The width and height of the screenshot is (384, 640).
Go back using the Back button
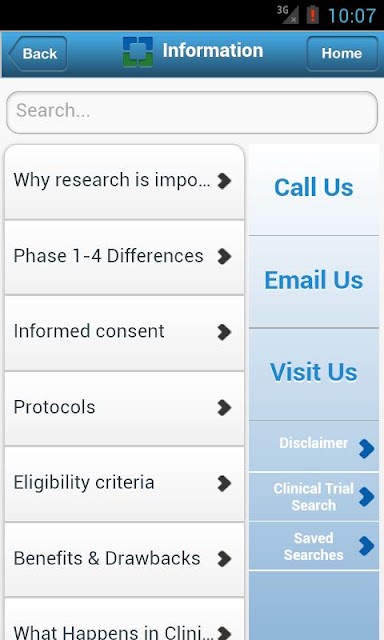(x=38, y=53)
